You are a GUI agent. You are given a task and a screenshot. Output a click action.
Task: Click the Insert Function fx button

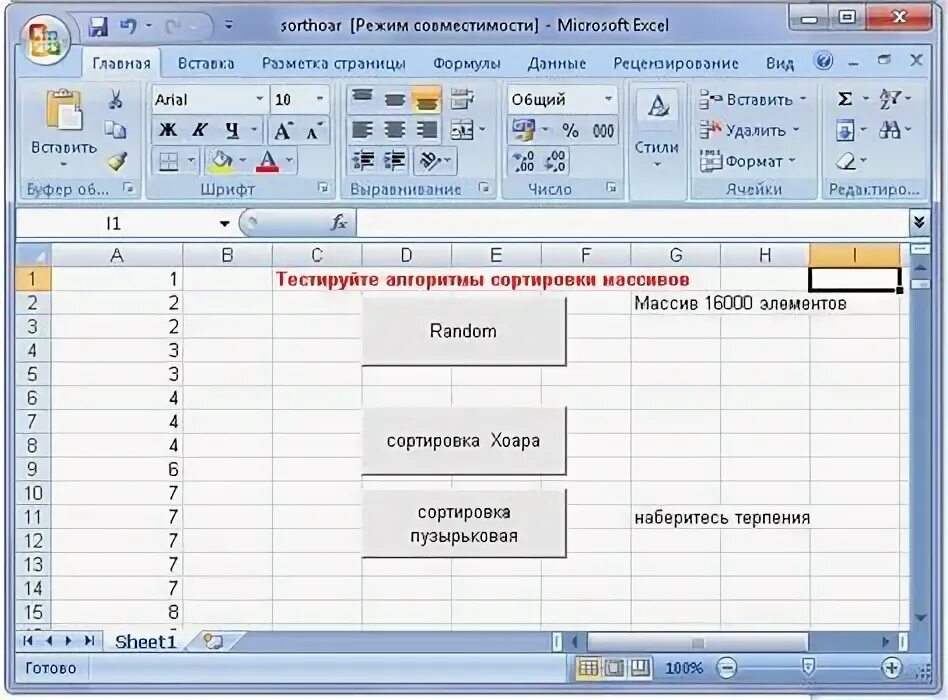tap(339, 223)
